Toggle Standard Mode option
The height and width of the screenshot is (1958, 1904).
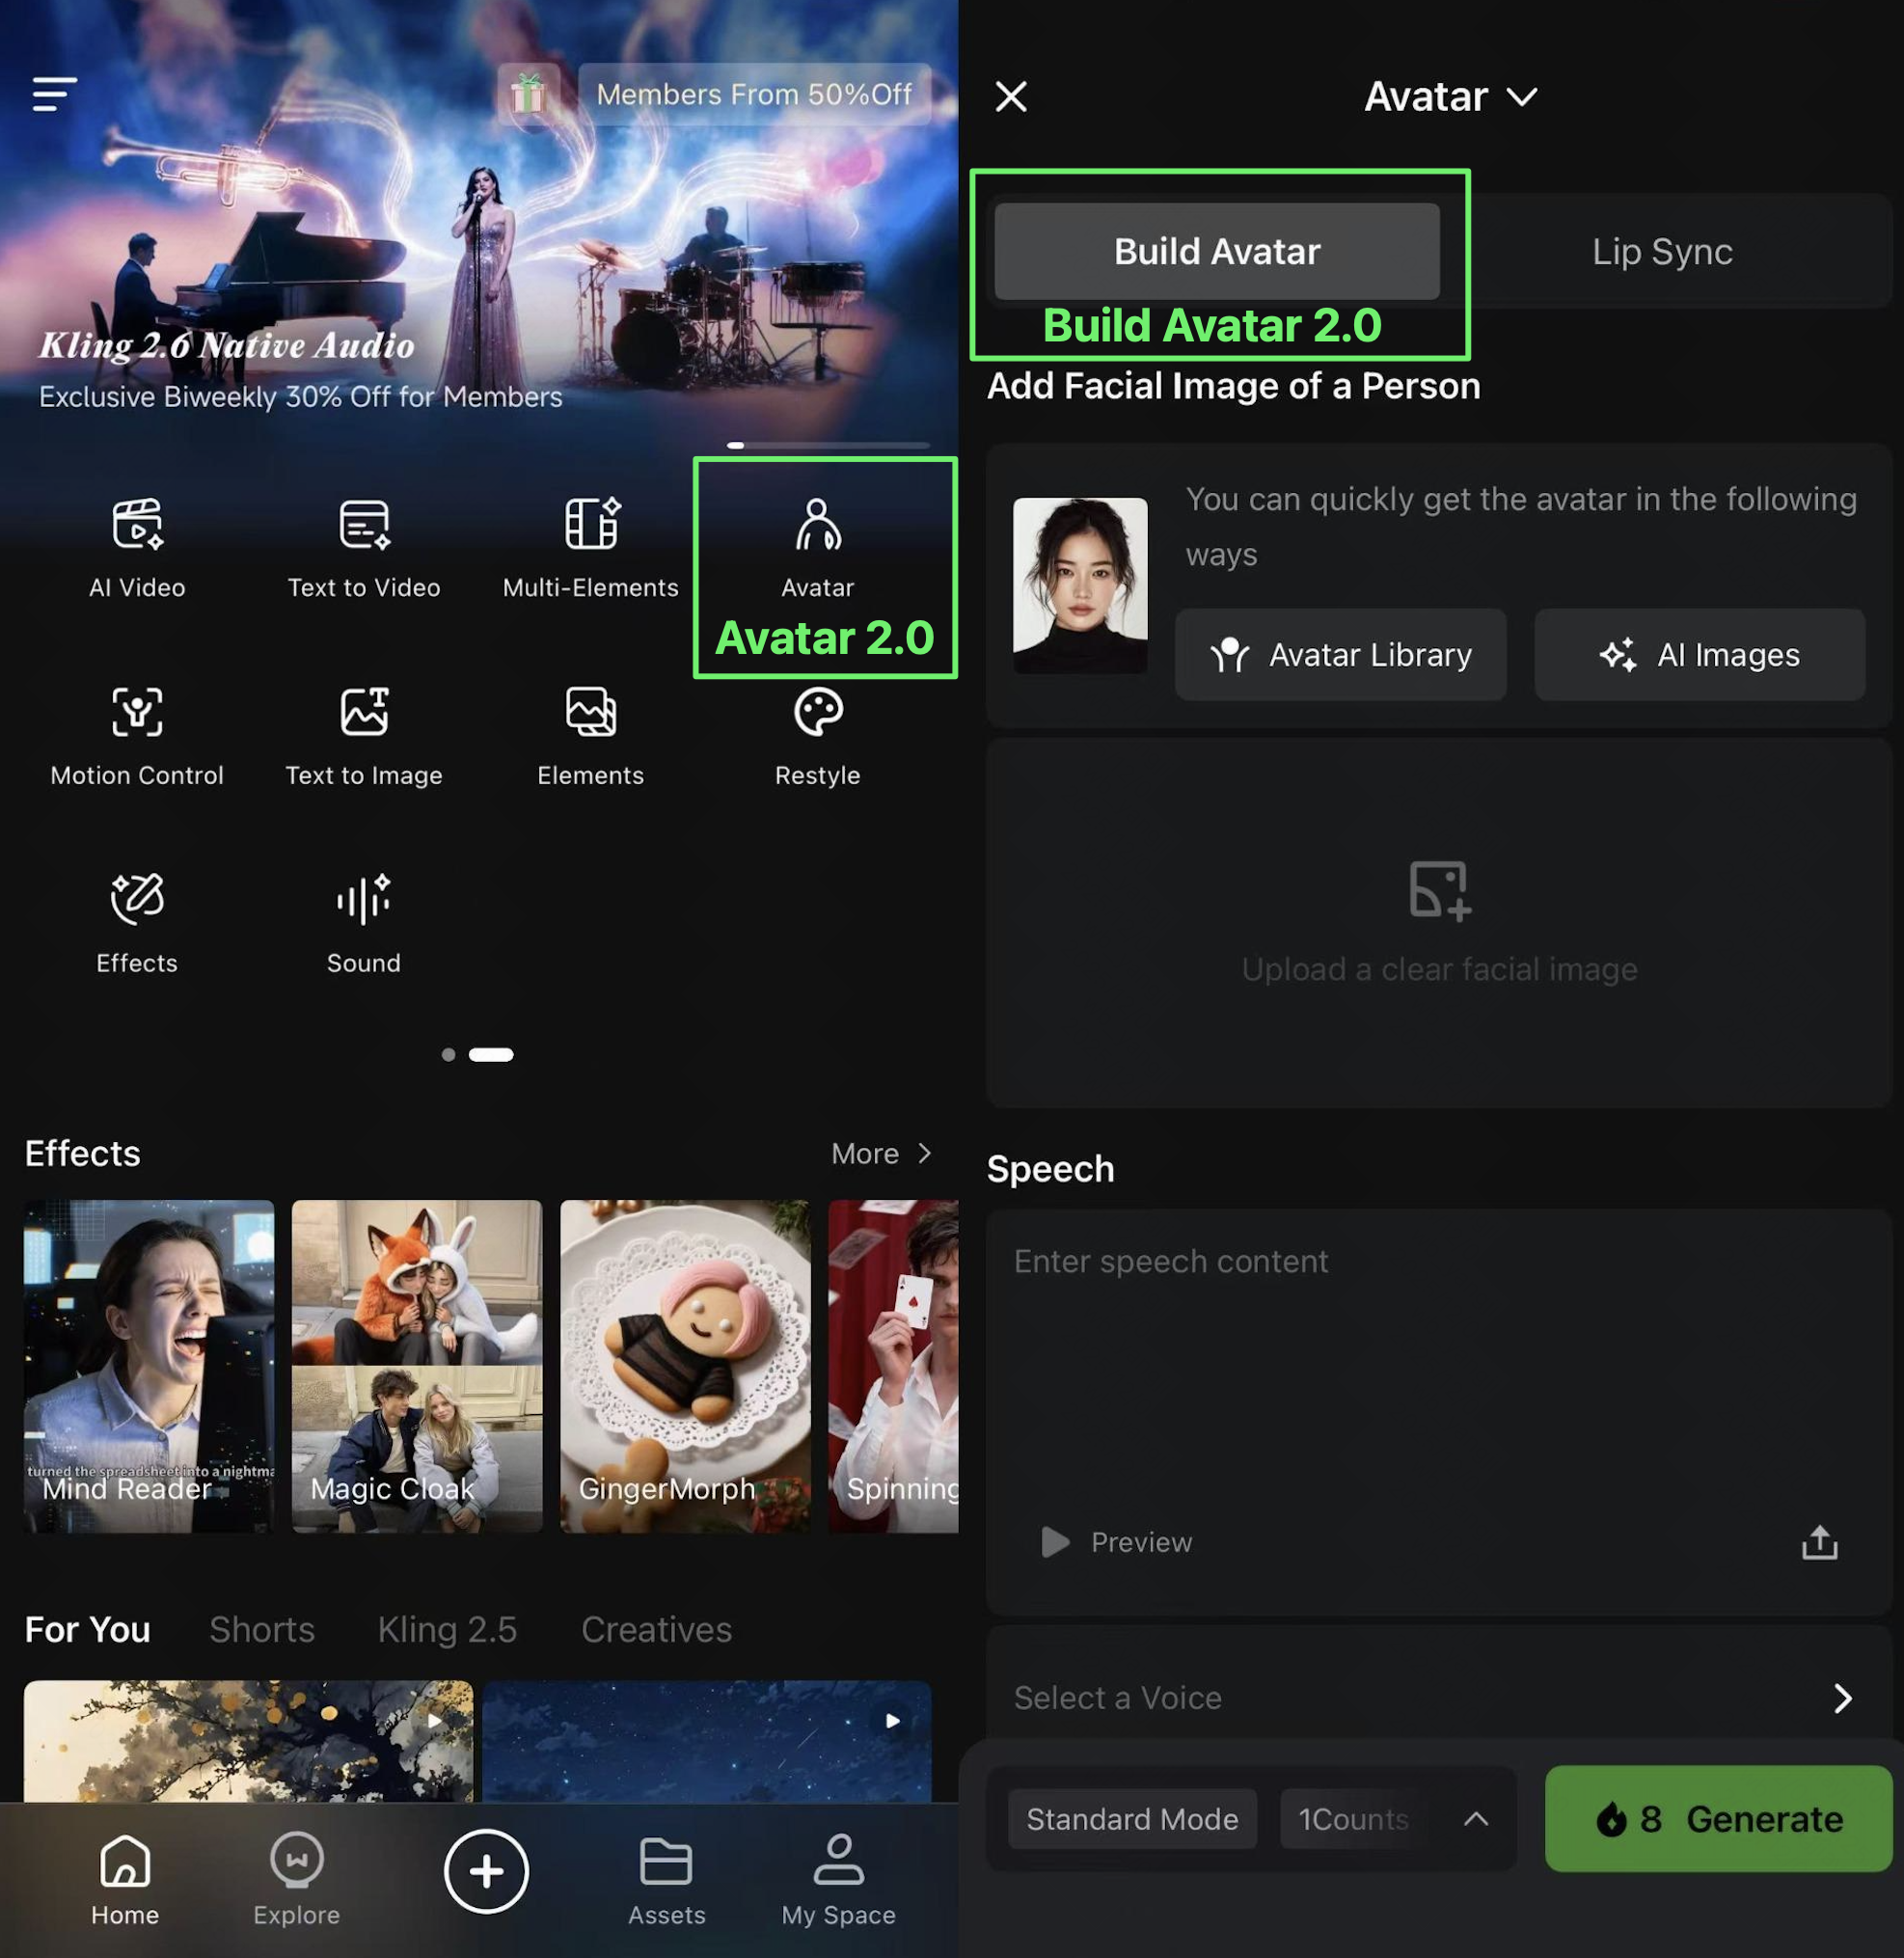pos(1132,1819)
